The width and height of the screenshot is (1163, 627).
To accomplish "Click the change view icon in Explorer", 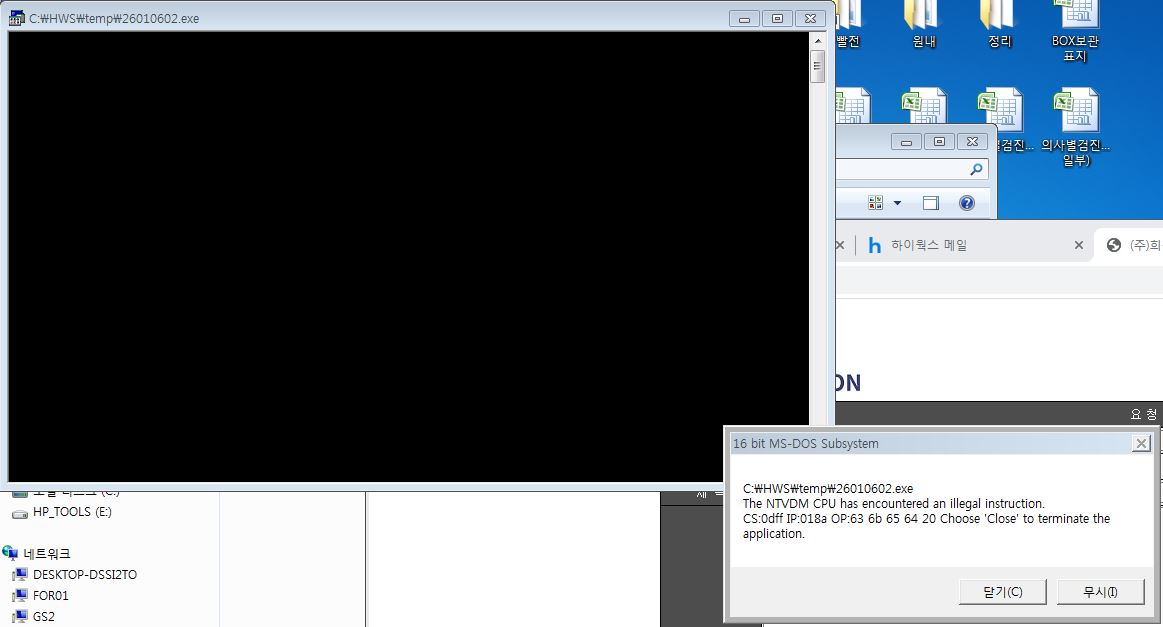I will coord(875,203).
